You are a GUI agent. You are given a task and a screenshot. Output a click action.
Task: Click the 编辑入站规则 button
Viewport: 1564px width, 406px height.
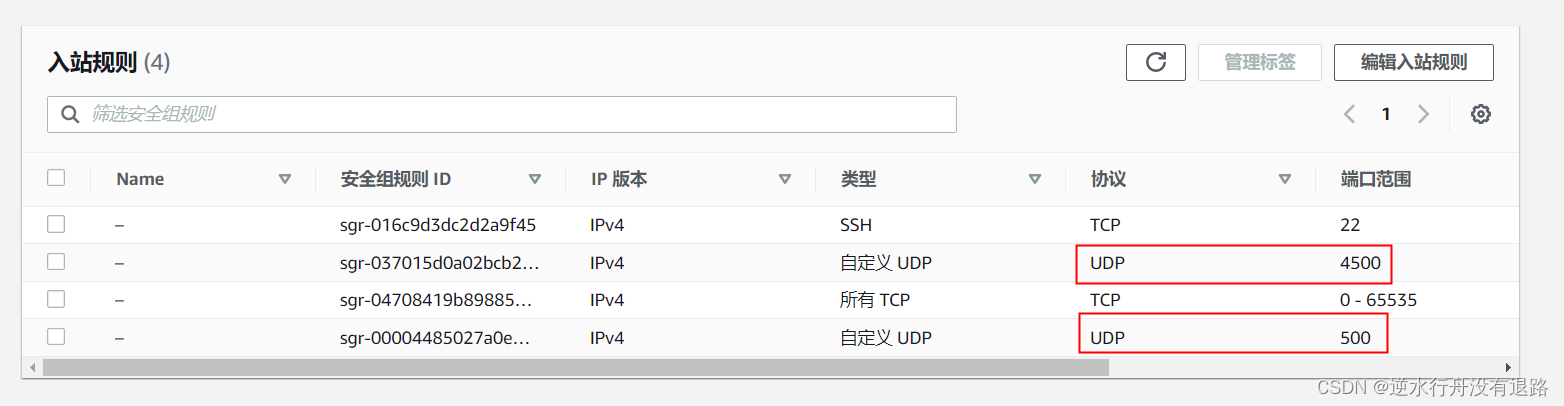pyautogui.click(x=1414, y=62)
